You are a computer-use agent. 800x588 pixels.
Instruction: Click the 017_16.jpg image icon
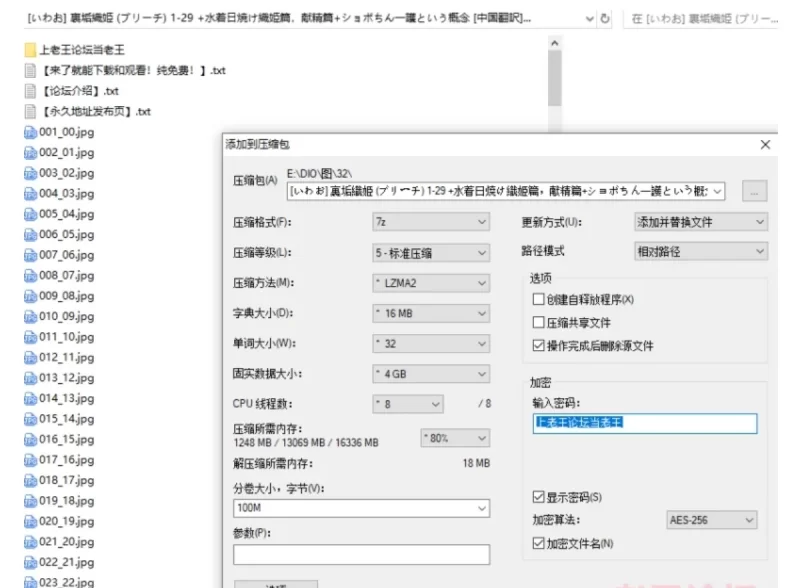(30, 460)
